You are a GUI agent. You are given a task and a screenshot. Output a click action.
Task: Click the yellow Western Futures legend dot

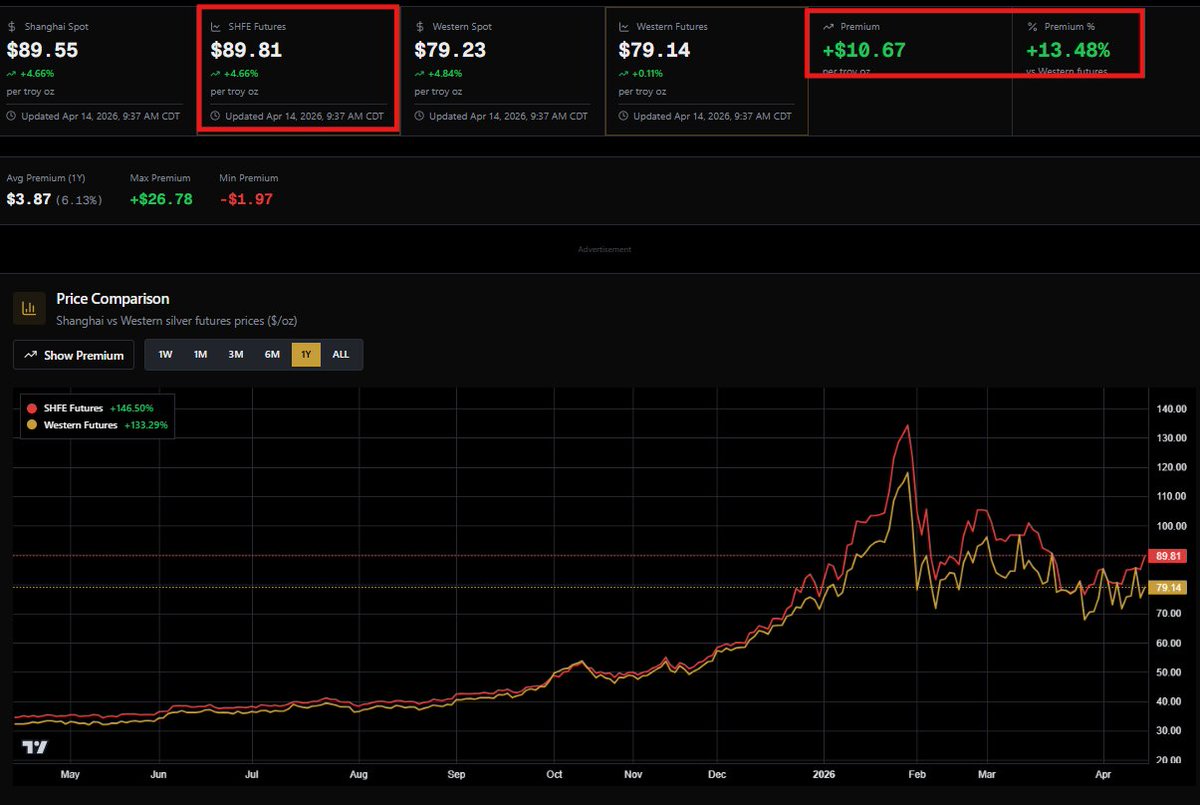tap(32, 425)
